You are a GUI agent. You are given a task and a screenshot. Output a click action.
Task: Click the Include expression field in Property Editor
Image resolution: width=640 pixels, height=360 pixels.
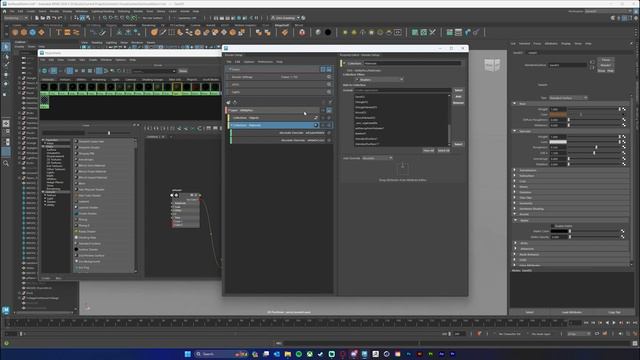point(402,90)
